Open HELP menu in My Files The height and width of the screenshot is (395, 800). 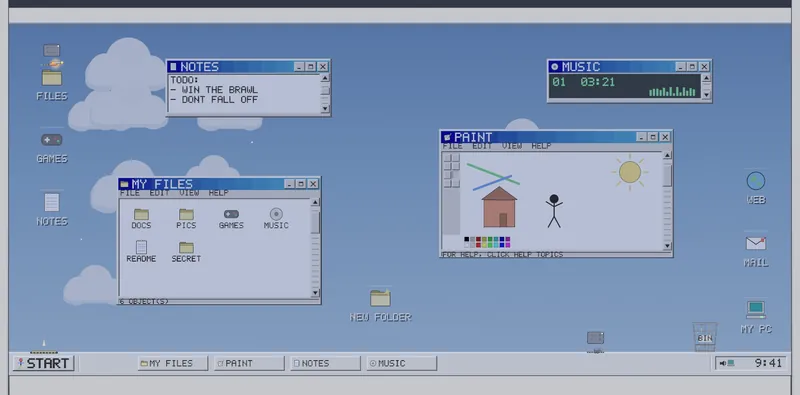(x=218, y=193)
